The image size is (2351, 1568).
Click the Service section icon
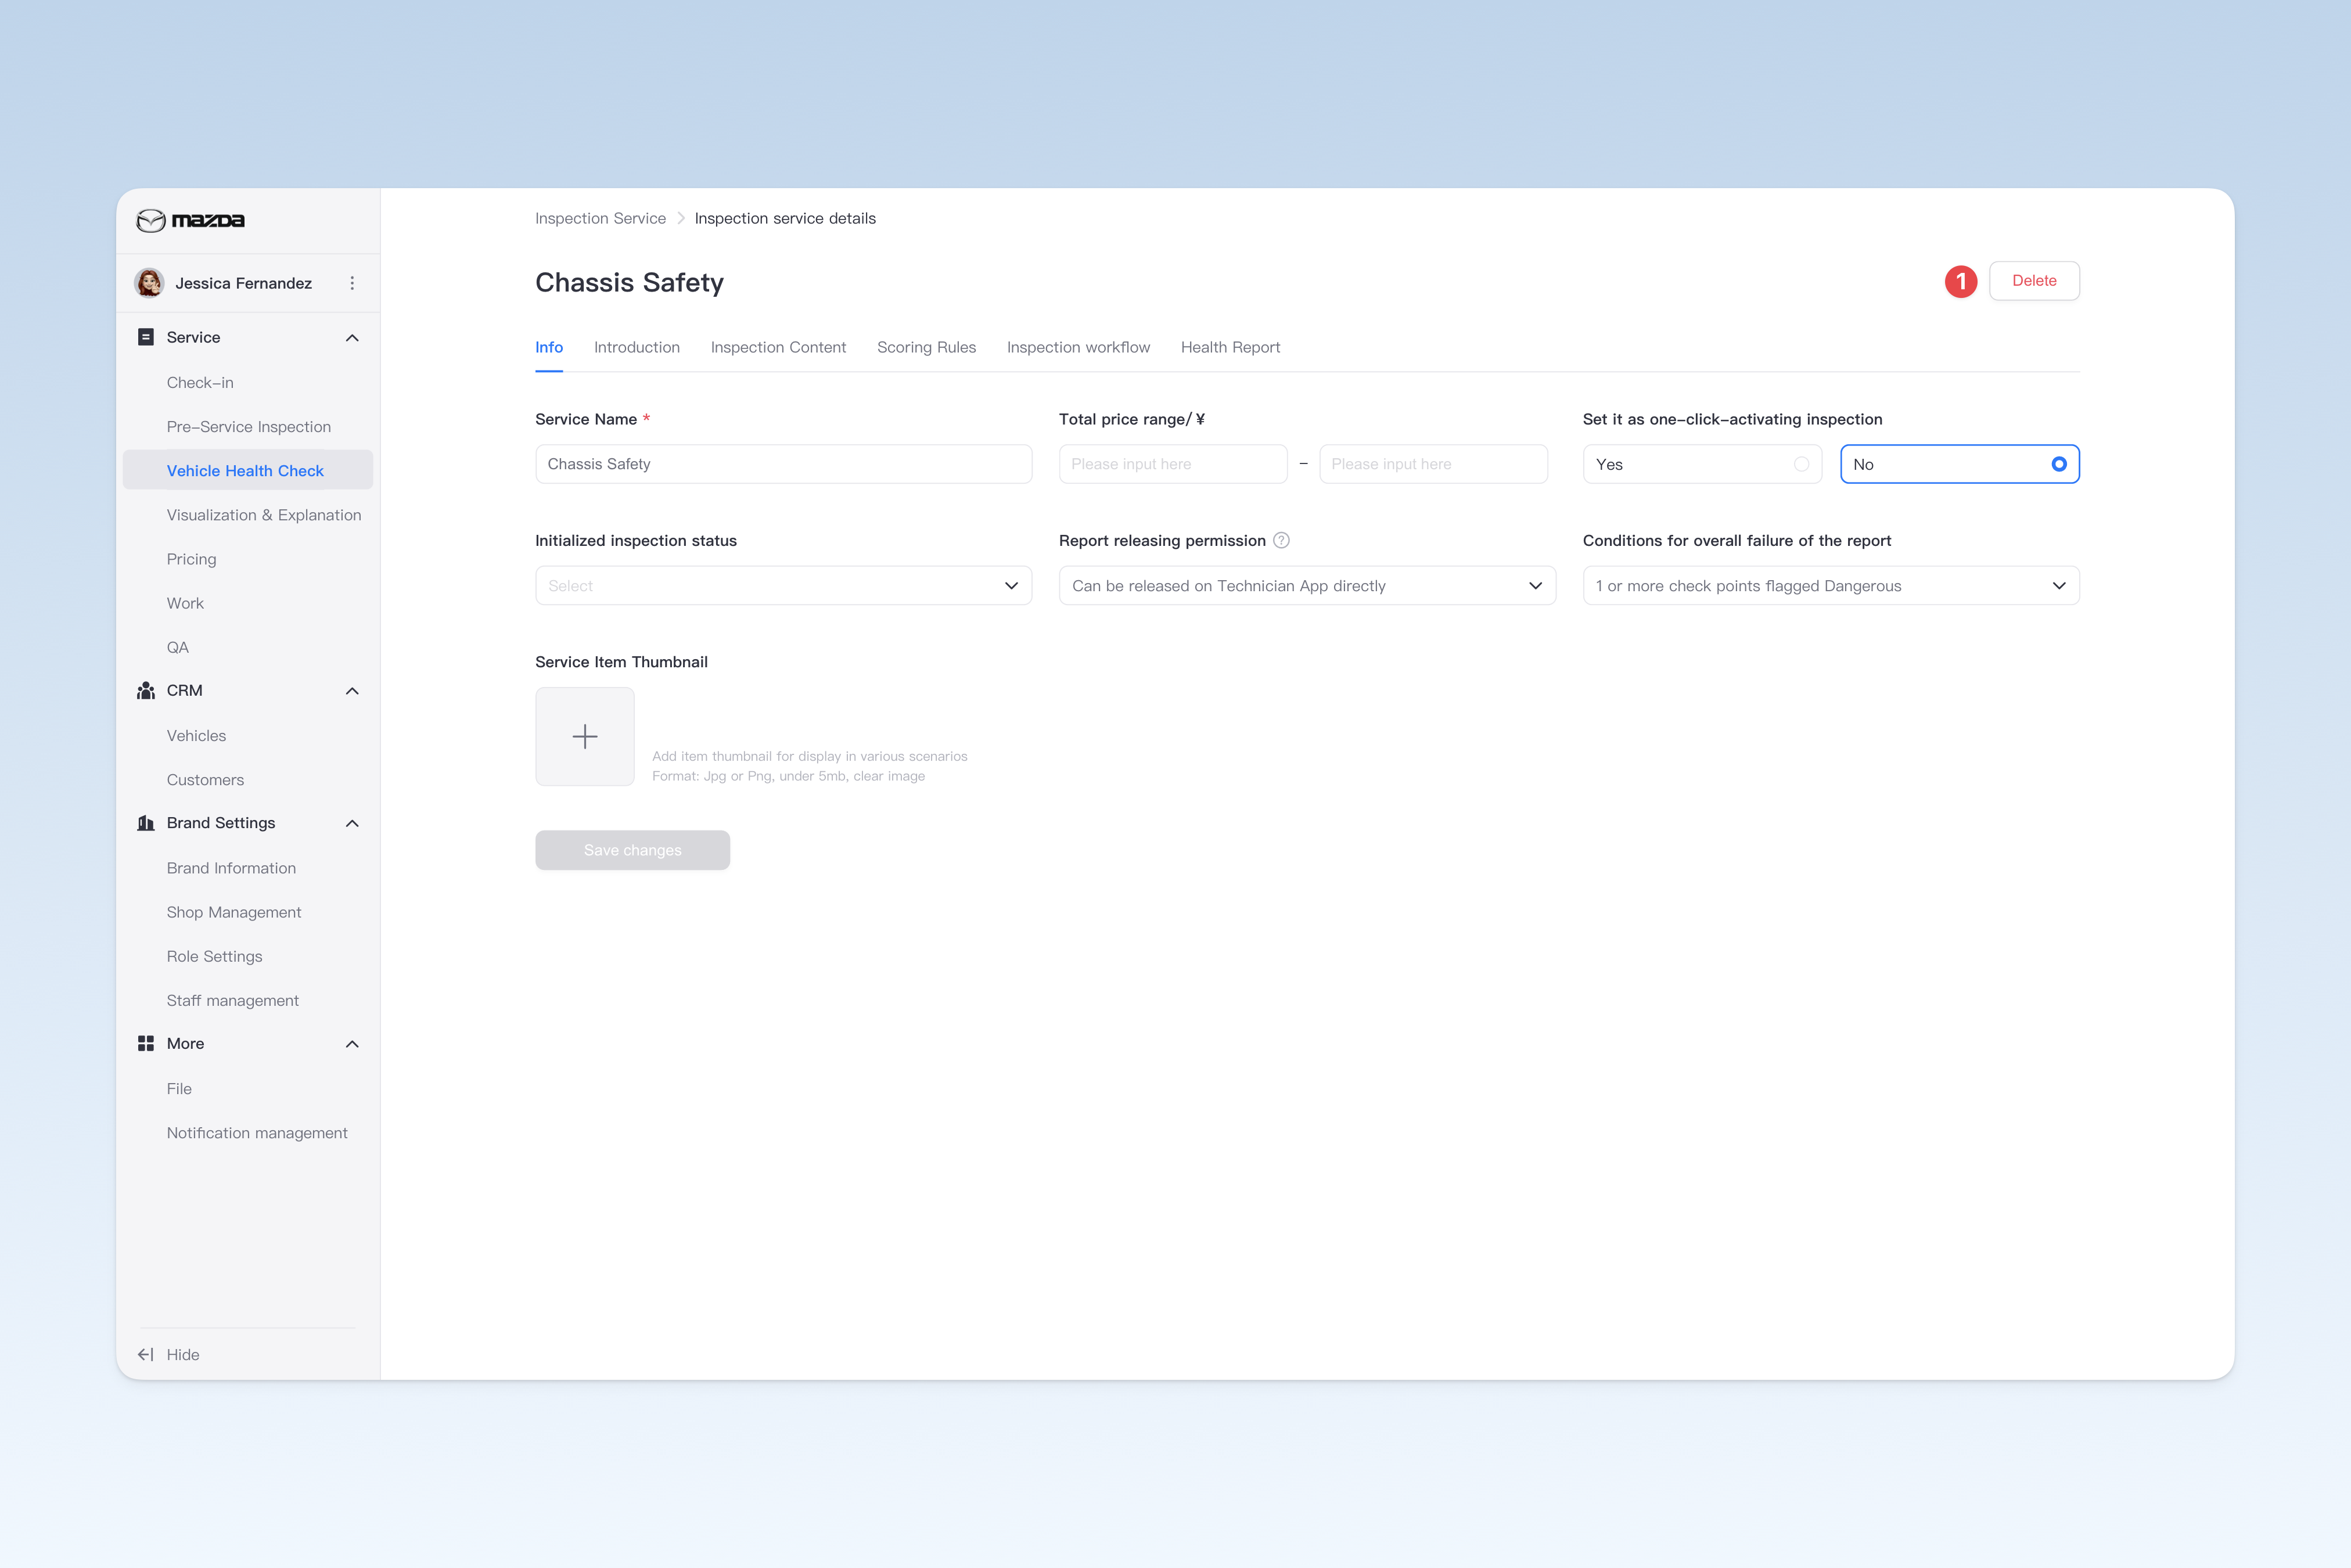coord(146,337)
